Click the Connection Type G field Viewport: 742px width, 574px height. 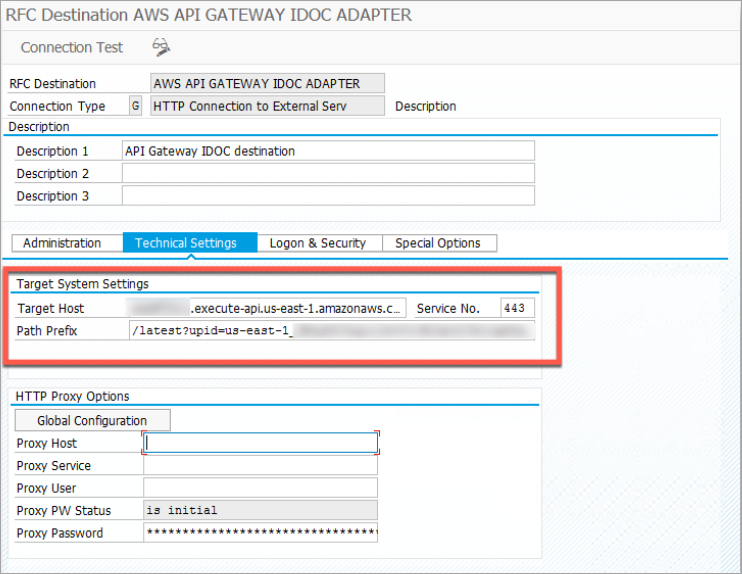(135, 106)
